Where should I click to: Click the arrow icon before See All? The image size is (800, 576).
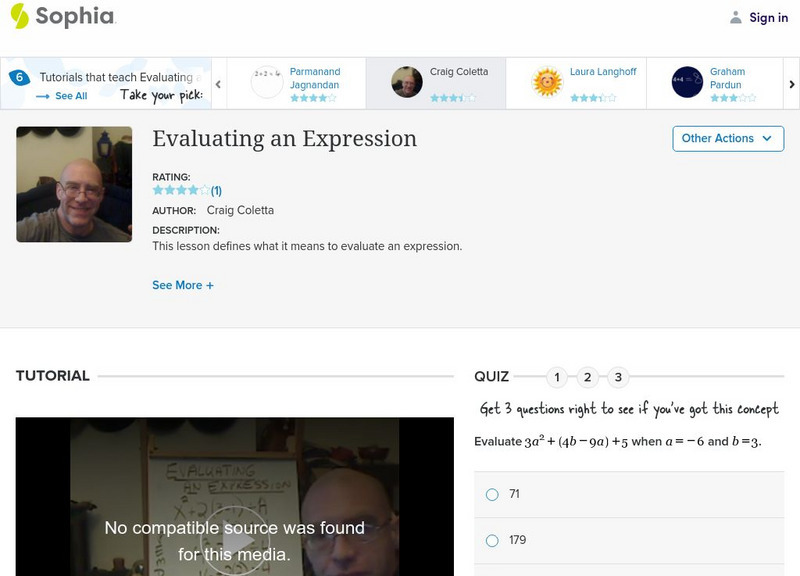(42, 96)
